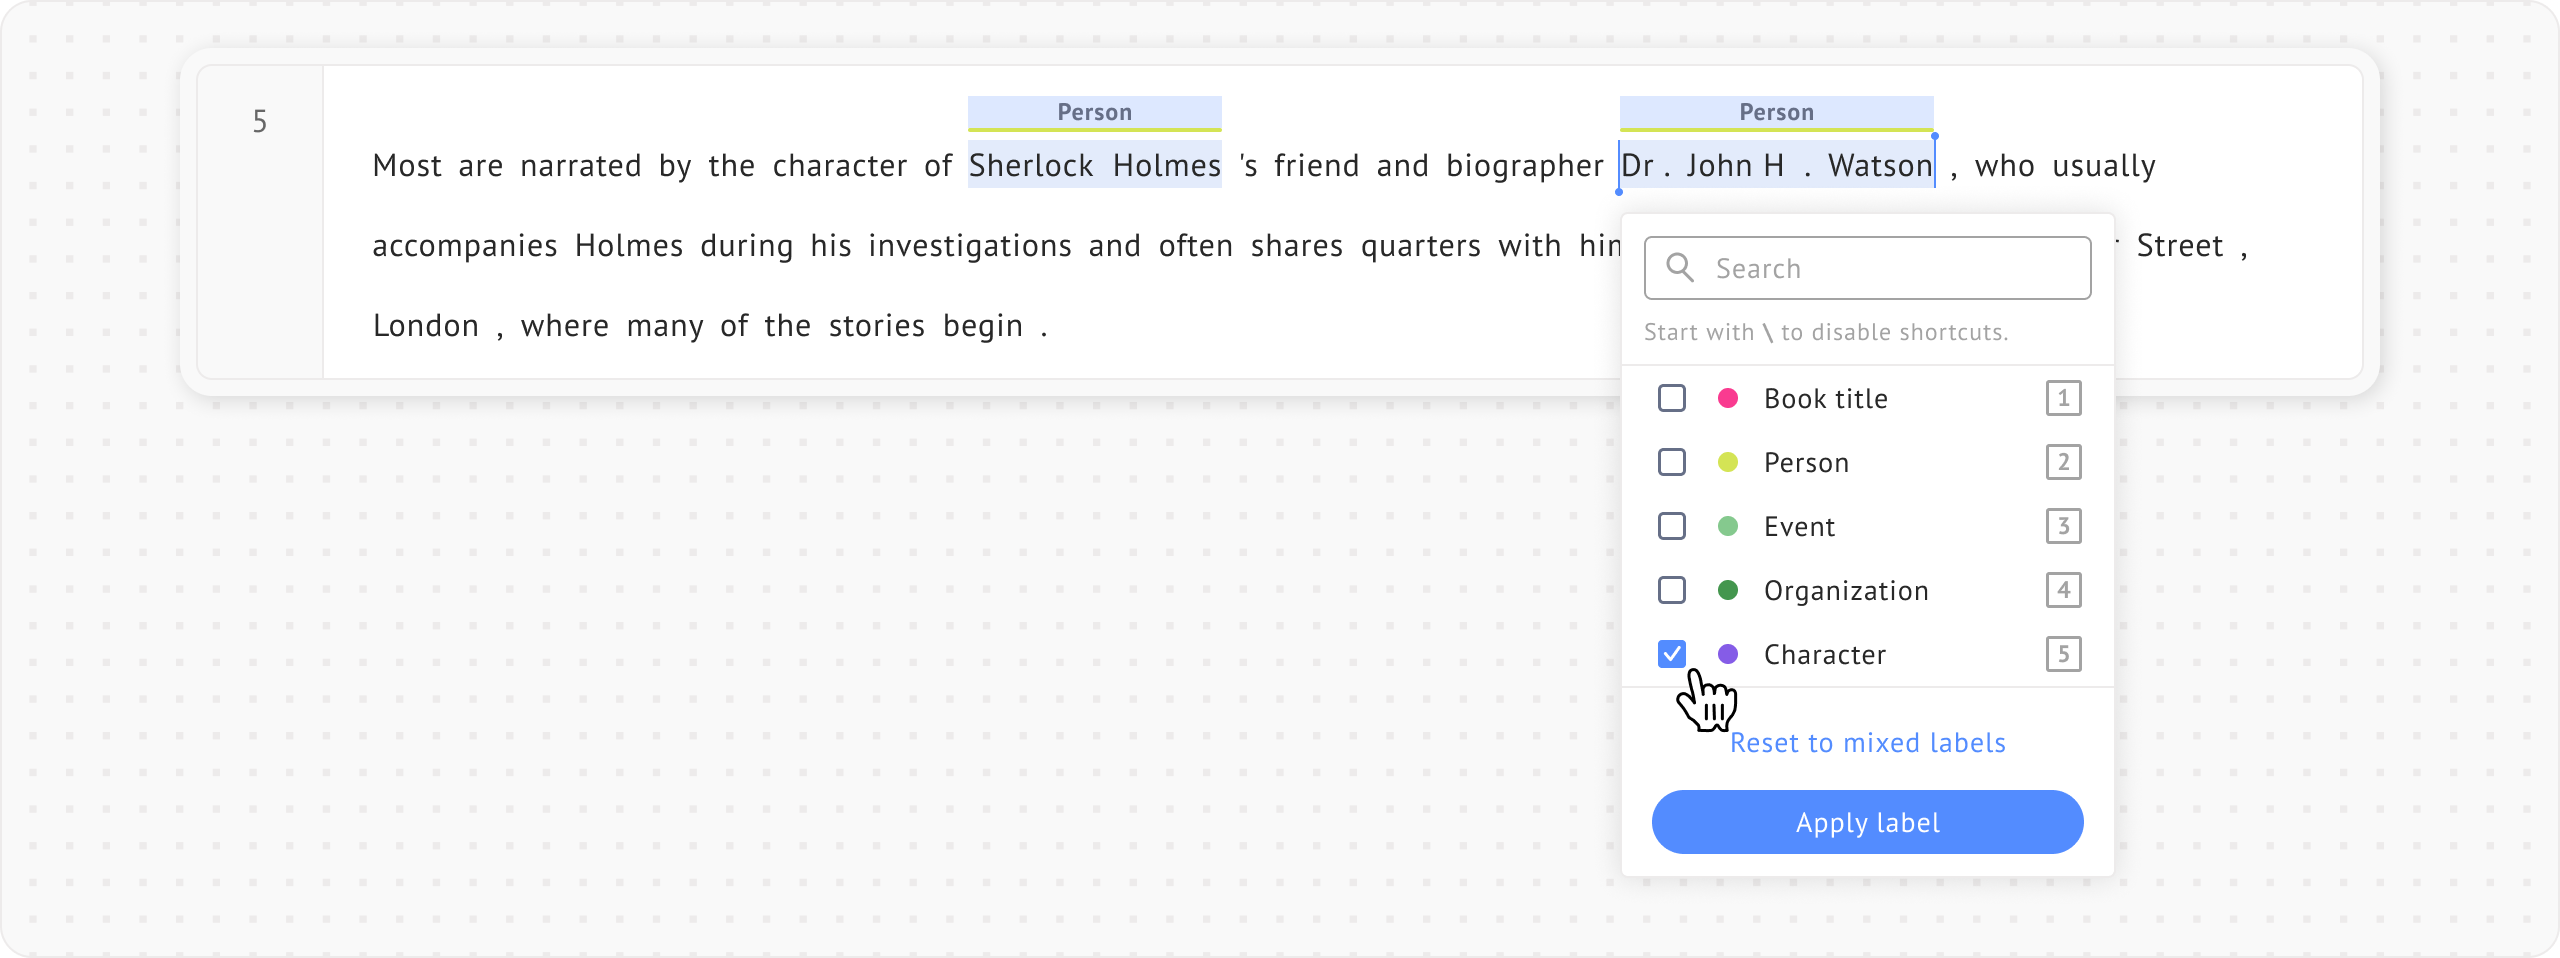The height and width of the screenshot is (958, 2560).
Task: Select the Organization label entry
Action: [x=1845, y=591]
